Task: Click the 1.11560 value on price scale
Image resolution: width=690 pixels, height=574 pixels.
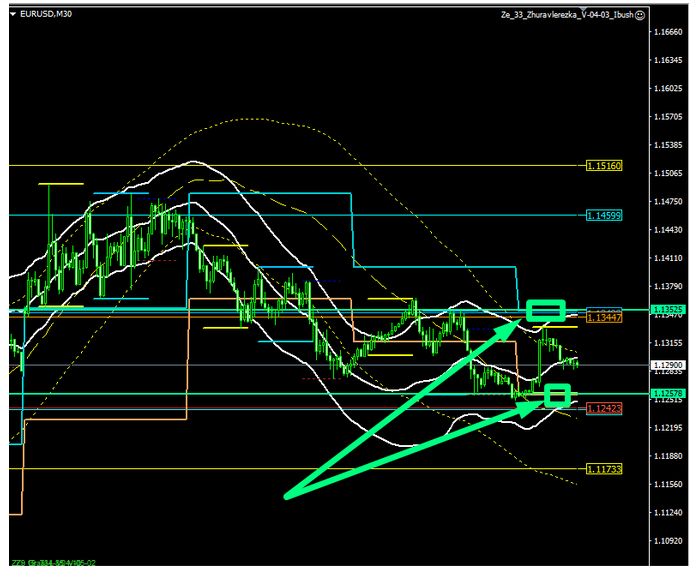Action: pyautogui.click(x=668, y=484)
